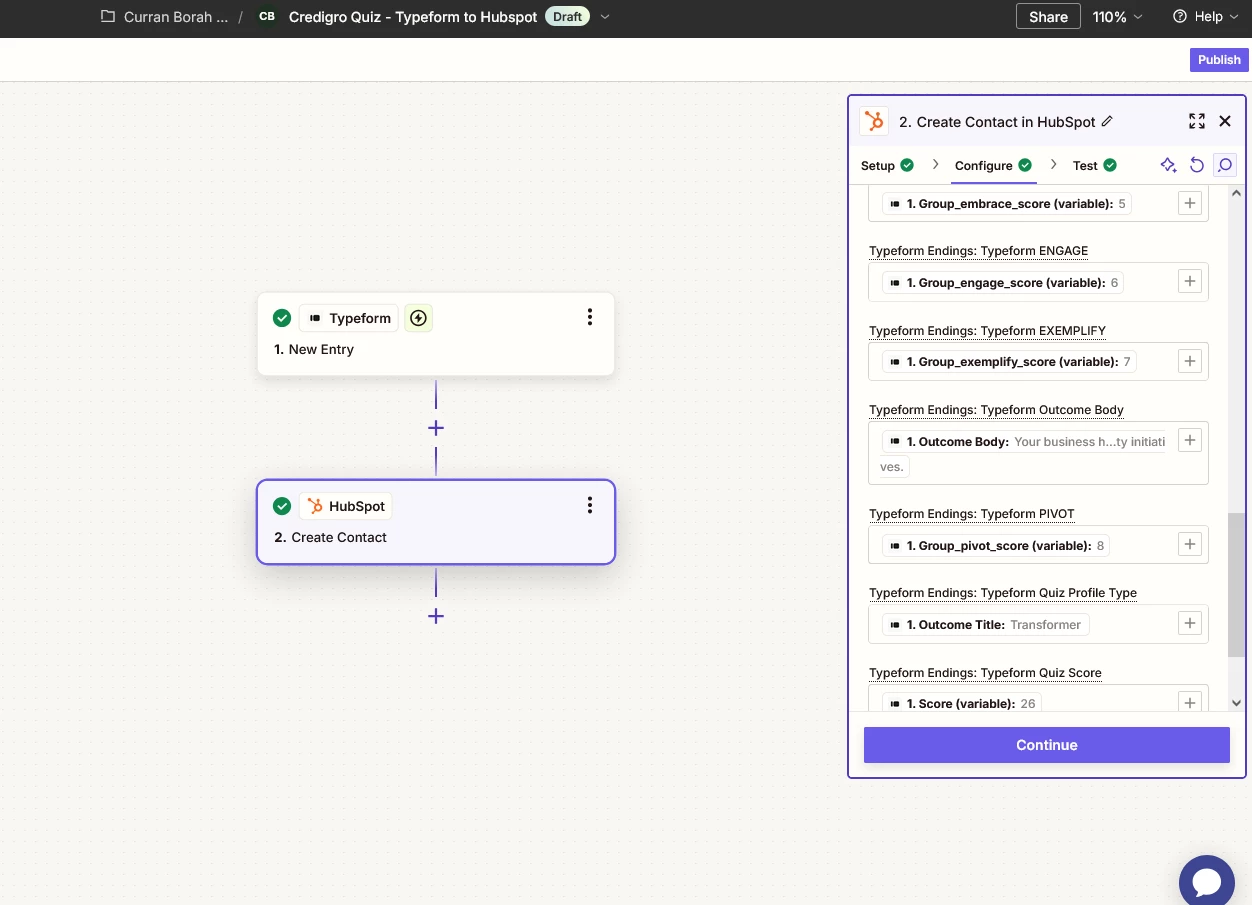Click plus button for Group_embrace_score field
The width and height of the screenshot is (1252, 905).
1190,203
